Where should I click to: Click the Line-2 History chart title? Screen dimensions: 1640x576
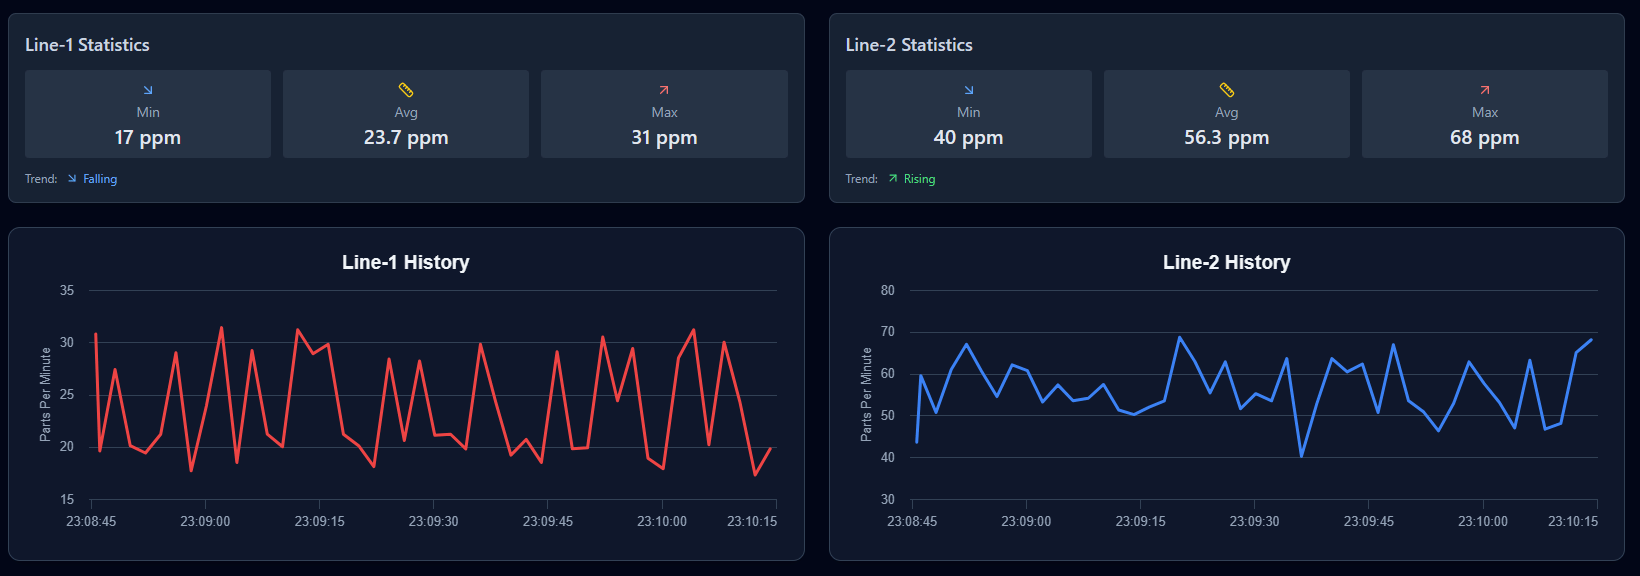point(1226,262)
